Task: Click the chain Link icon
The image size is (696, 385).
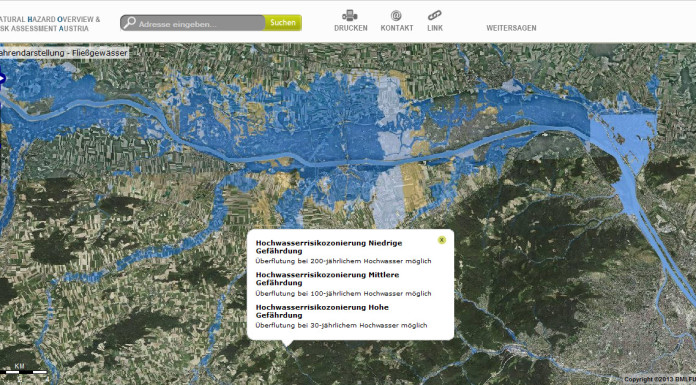Action: click(434, 16)
